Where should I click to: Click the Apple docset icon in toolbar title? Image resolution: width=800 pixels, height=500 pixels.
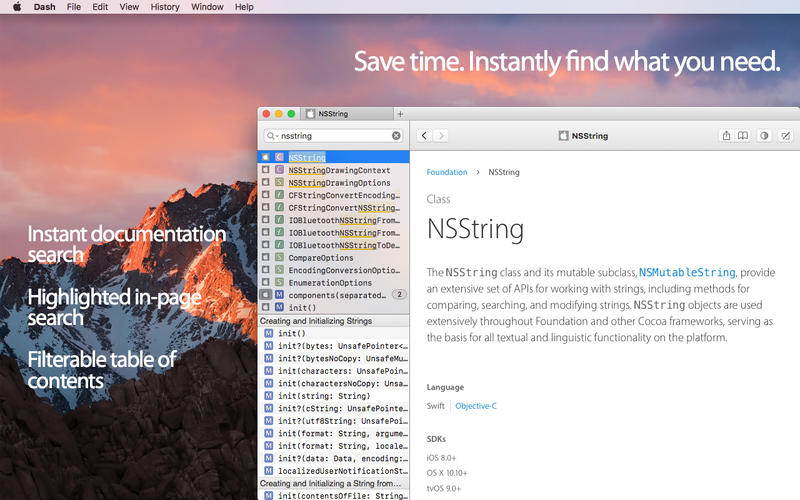[x=563, y=136]
